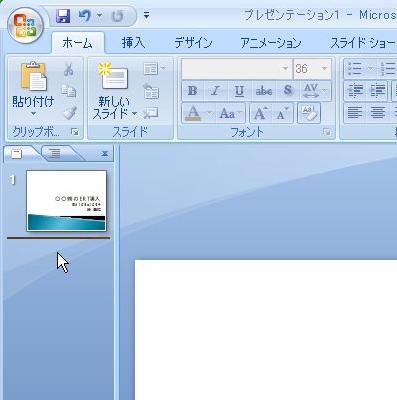
Task: Decrease font size with small A
Action: click(283, 114)
